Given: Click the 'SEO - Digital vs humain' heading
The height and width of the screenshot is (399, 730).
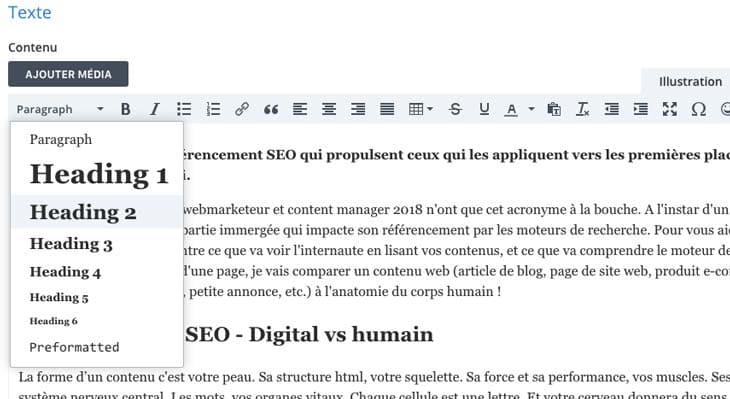Looking at the screenshot, I should pyautogui.click(x=309, y=334).
